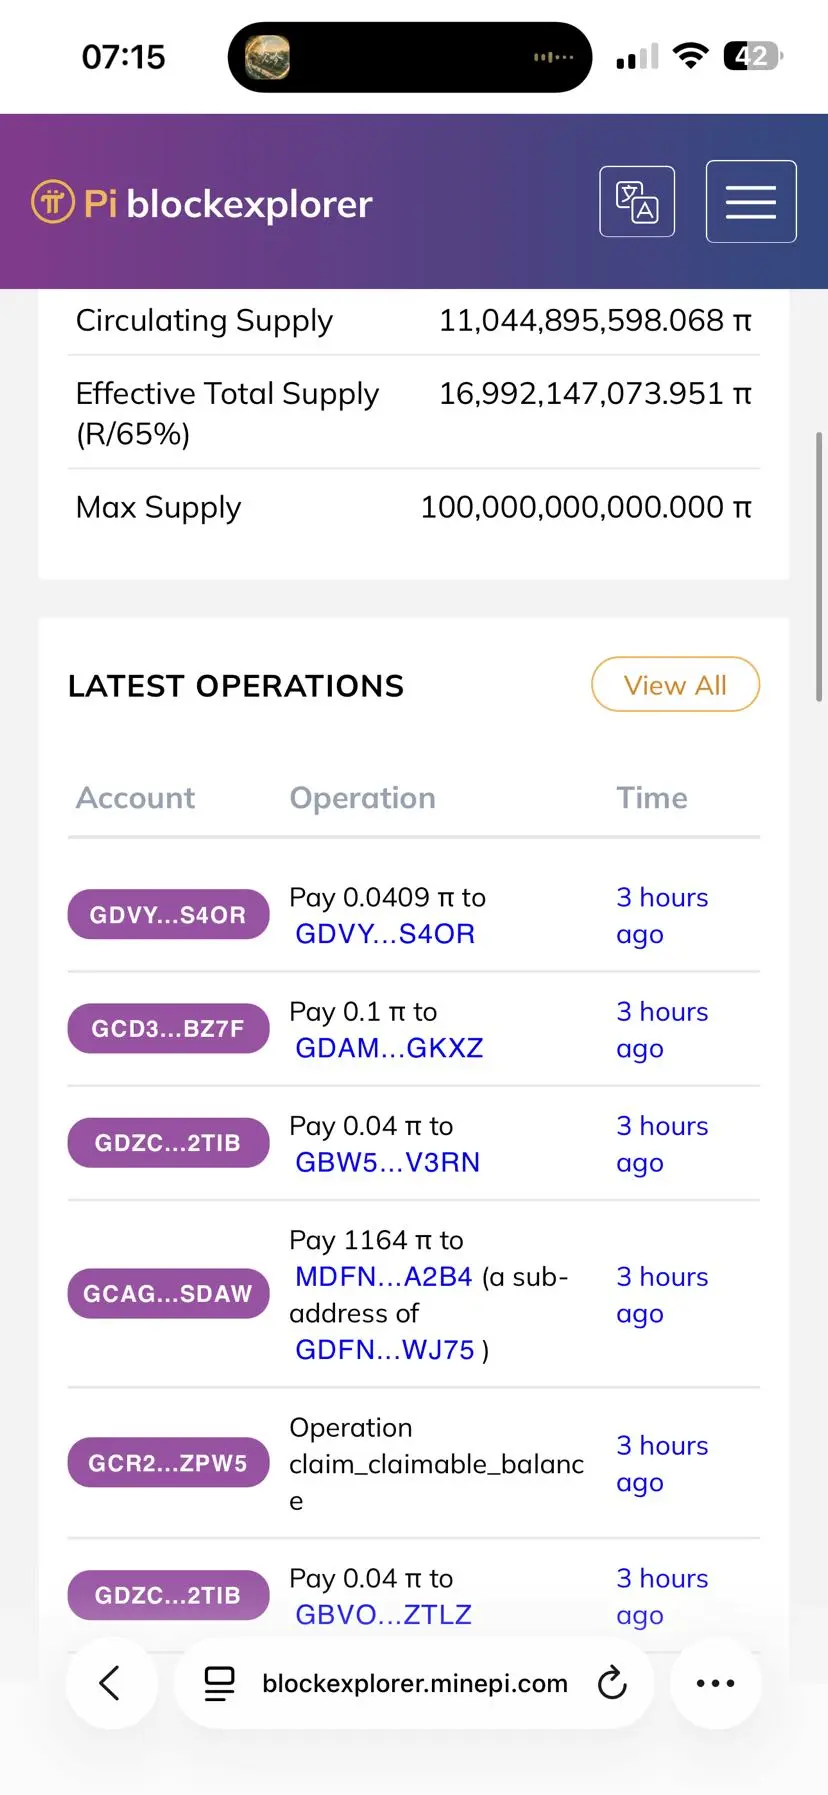Screen dimensions: 828x1795
Task: Follow recipient link GBVO...ZTLZ
Action: point(383,1614)
